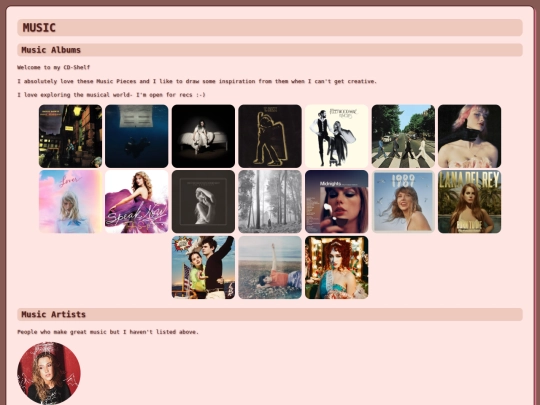Select the dark blue underwater album cover
The width and height of the screenshot is (540, 405).
pyautogui.click(x=137, y=136)
